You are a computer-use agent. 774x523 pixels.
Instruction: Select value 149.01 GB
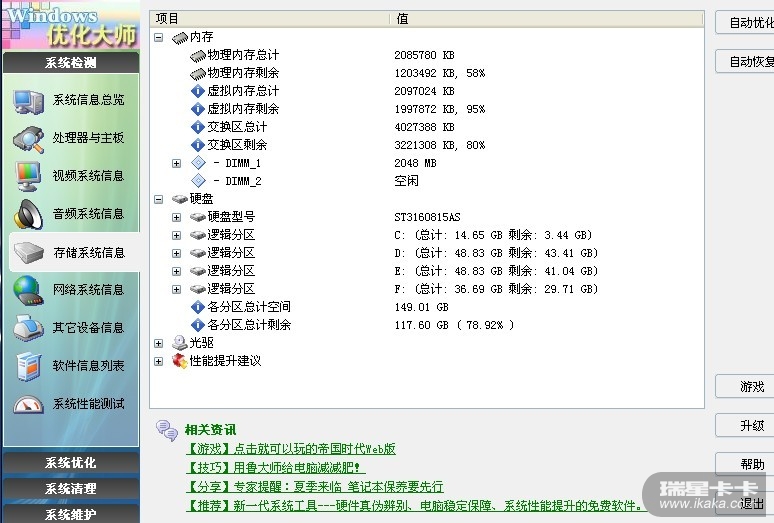coord(421,307)
